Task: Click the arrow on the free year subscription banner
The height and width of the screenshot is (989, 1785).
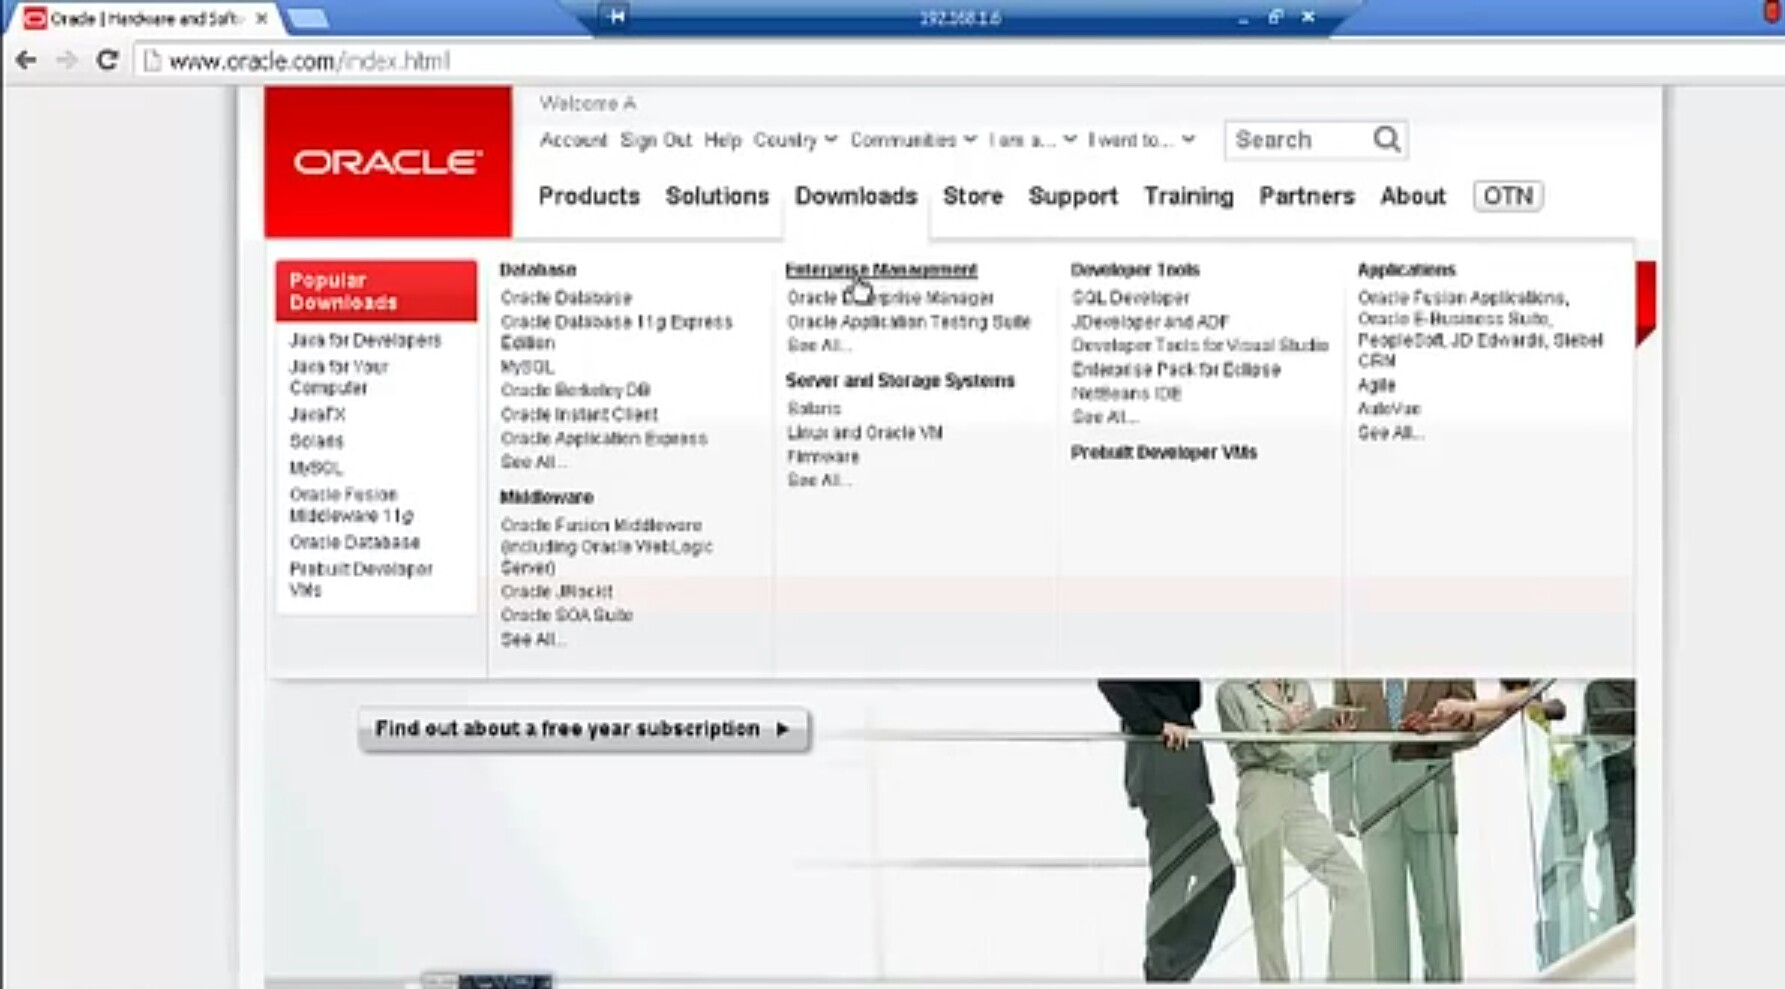Action: [x=782, y=729]
